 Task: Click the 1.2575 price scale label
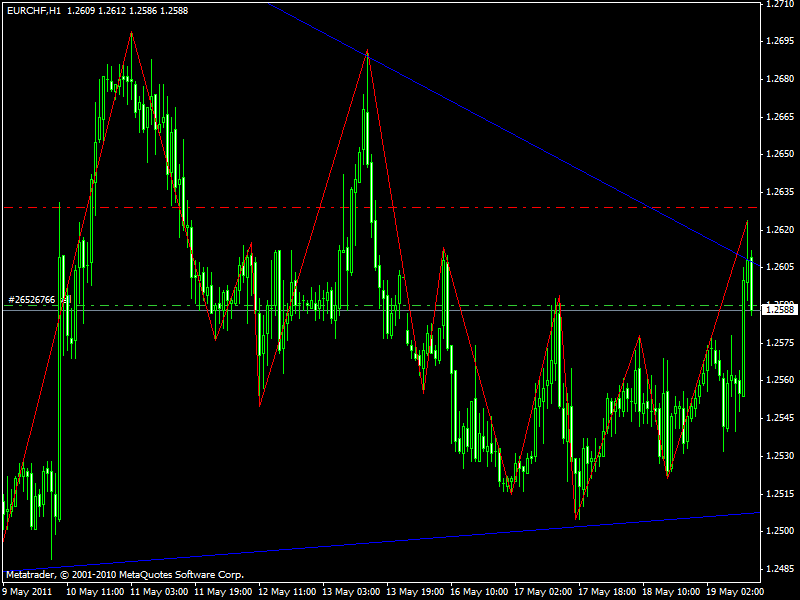(x=779, y=343)
